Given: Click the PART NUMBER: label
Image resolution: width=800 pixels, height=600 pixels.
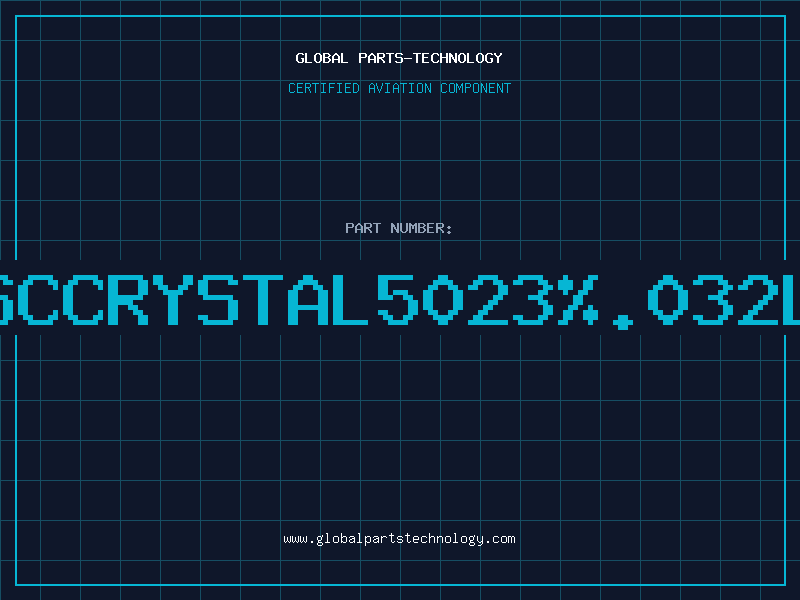Looking at the screenshot, I should 399,228.
